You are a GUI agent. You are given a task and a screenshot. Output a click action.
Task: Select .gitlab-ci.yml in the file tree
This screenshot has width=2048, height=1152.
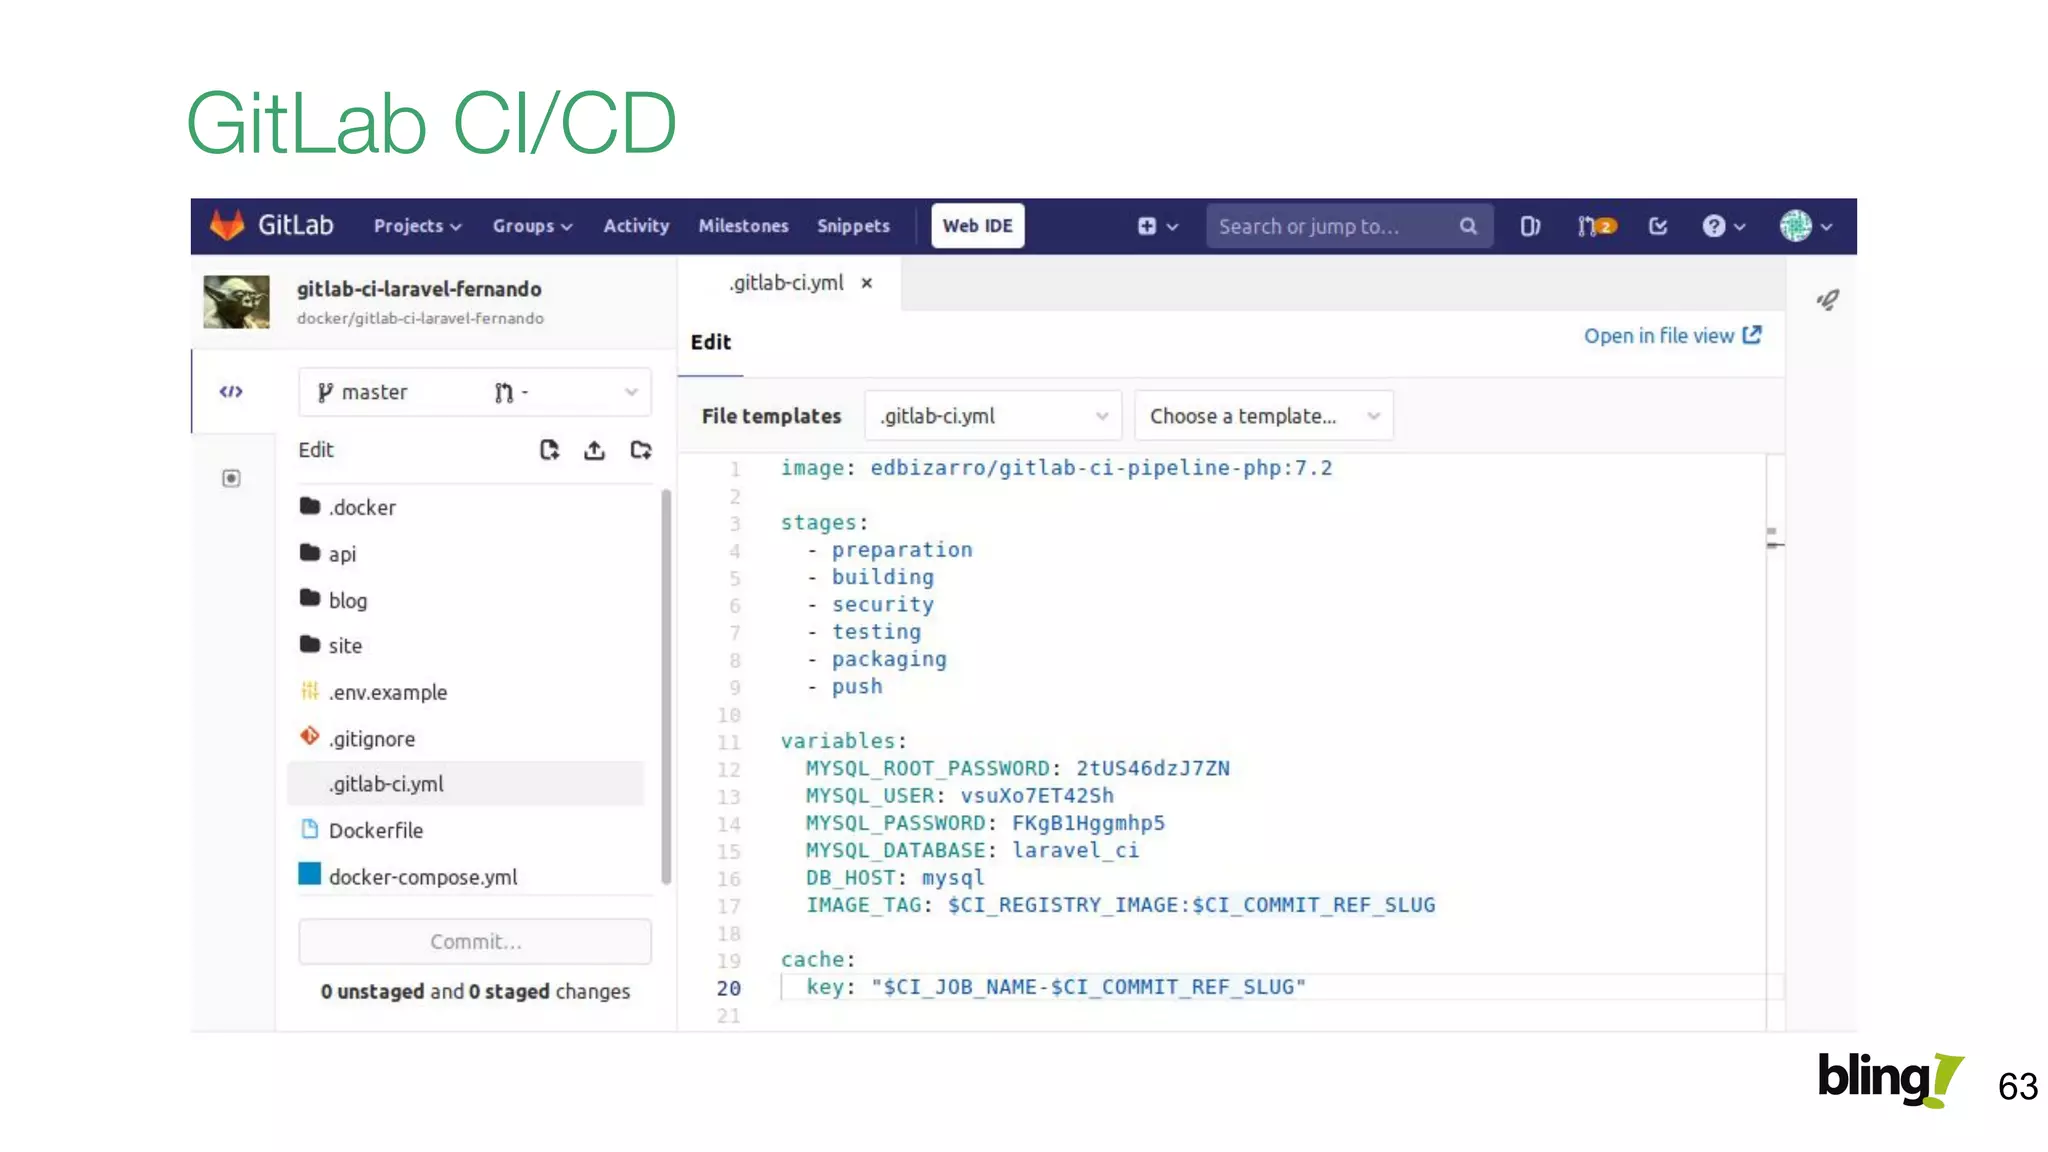(x=466, y=784)
